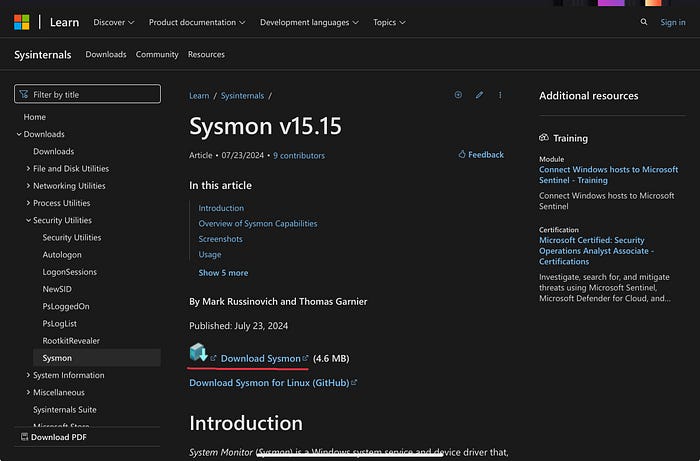Click the Download PDF icon

25,437
